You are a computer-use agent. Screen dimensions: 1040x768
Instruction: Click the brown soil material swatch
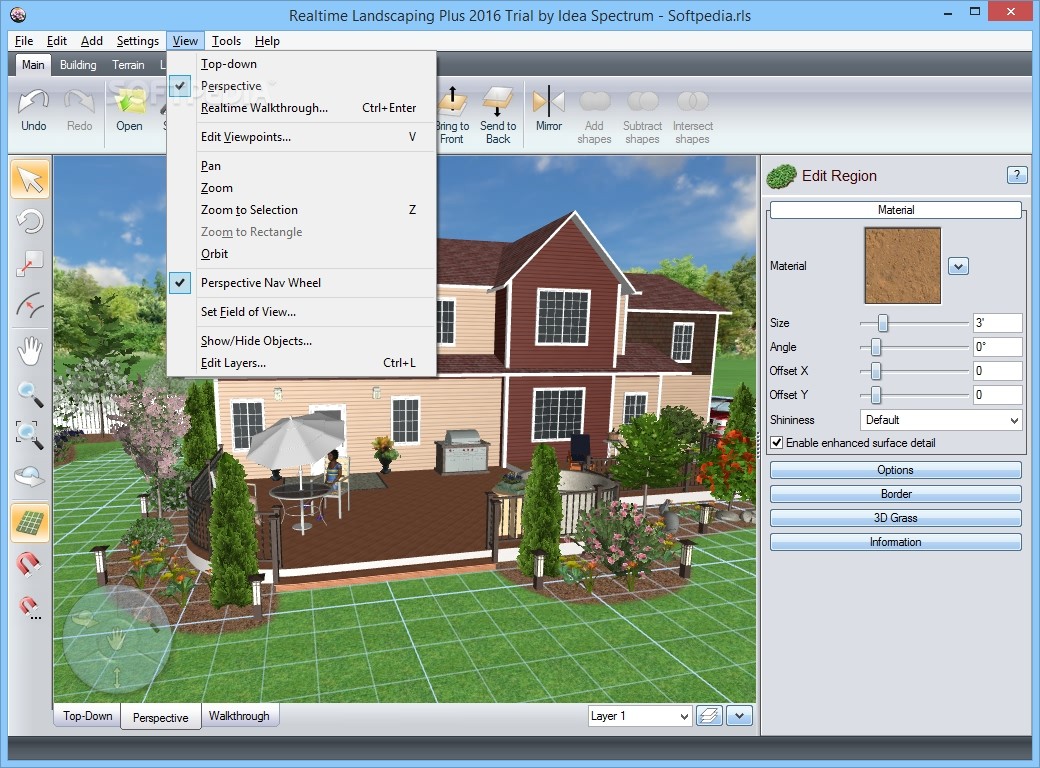click(902, 265)
